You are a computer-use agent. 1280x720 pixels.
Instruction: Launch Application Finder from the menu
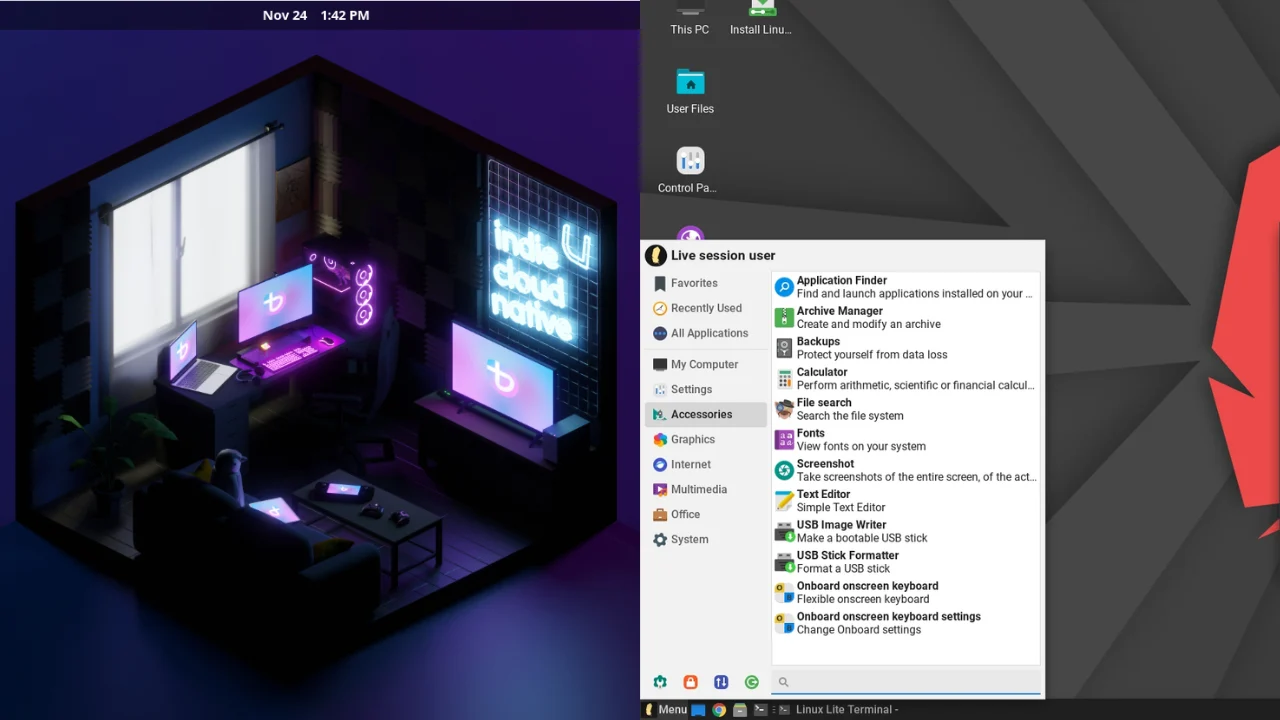[x=905, y=287]
